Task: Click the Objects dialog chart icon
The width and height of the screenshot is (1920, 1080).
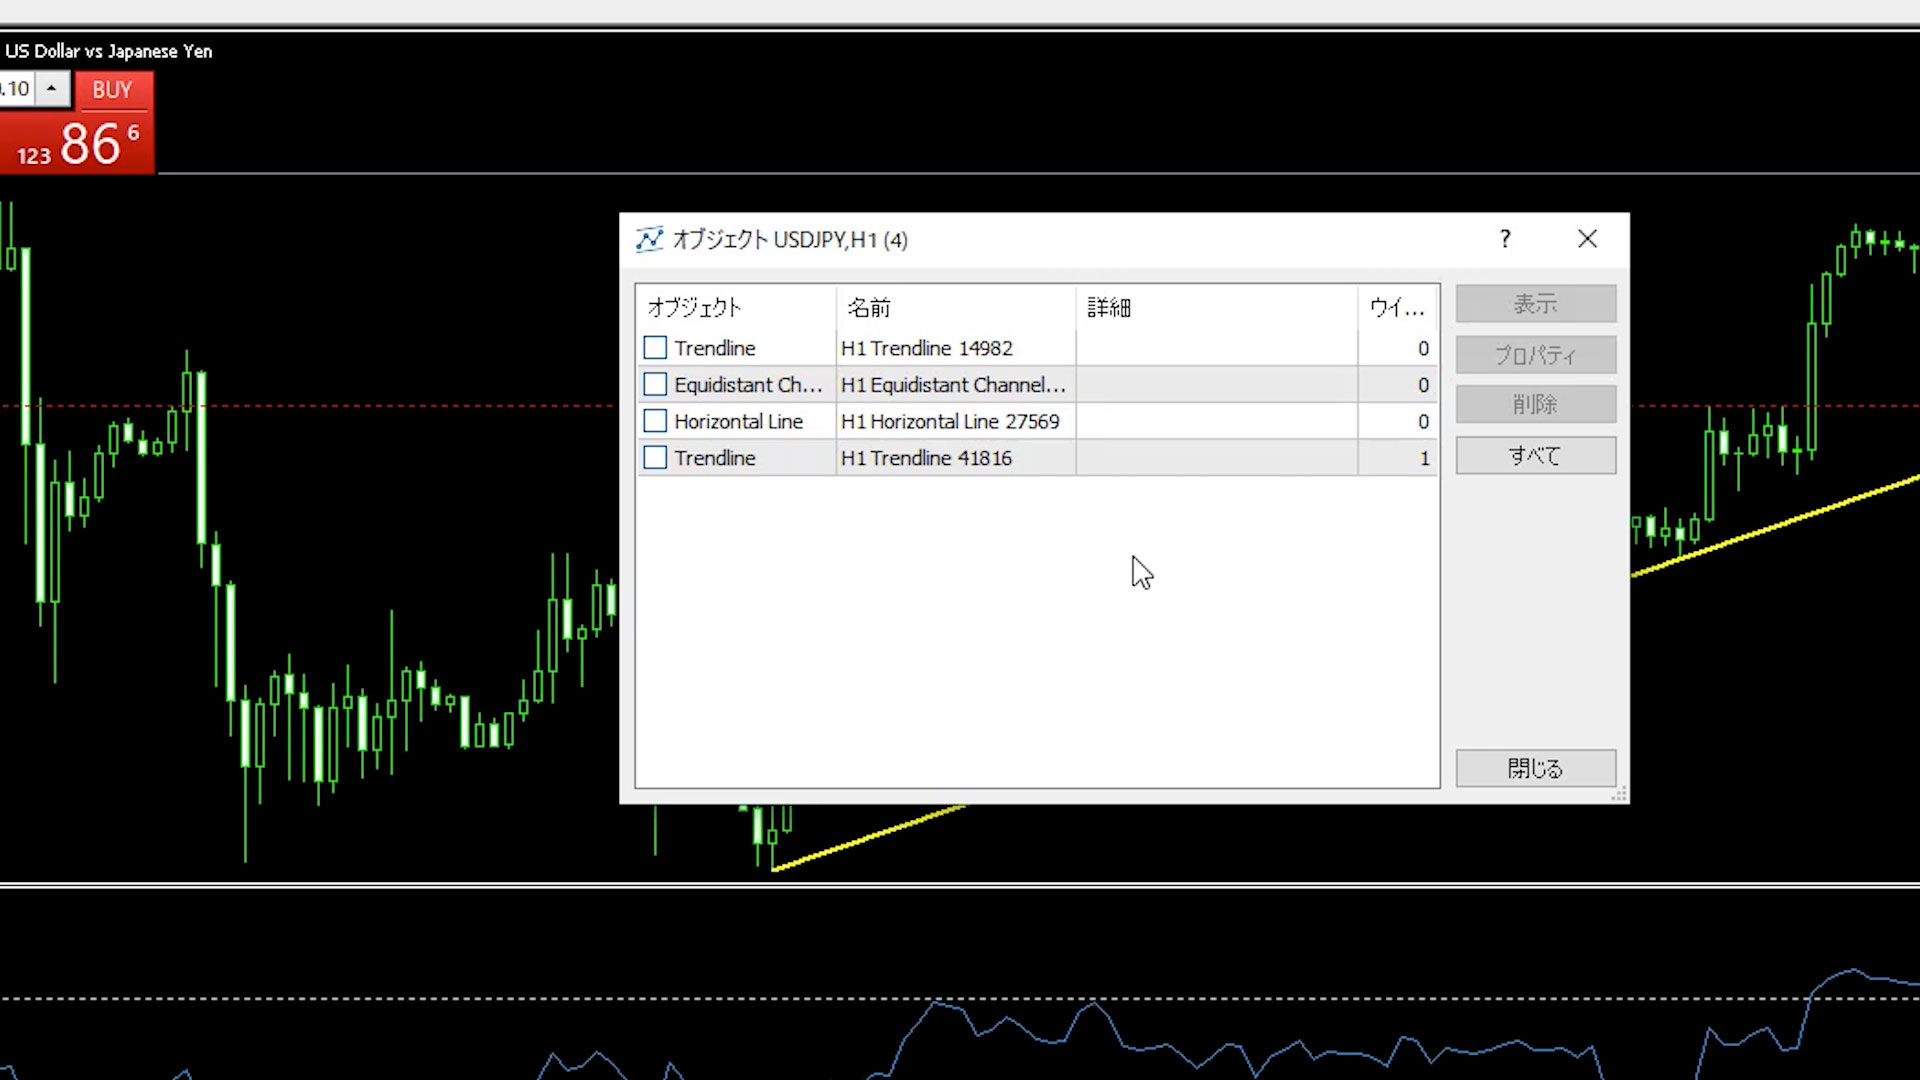Action: pyautogui.click(x=649, y=240)
